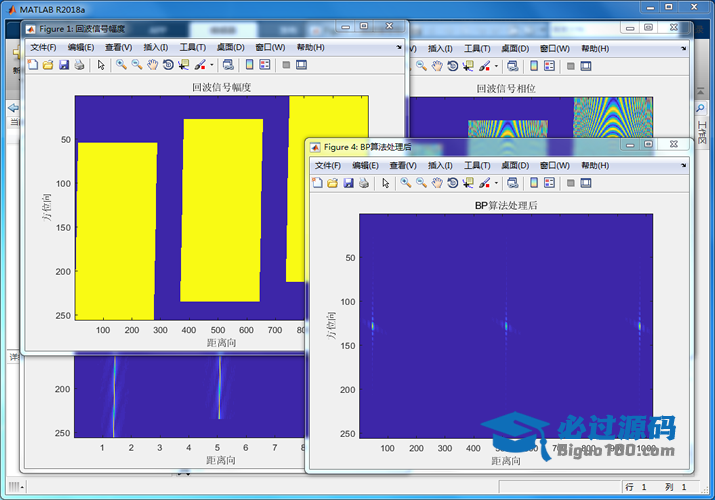The width and height of the screenshot is (715, 500).
Task: Toggle Zoom In tool in Figure 4 toolbar
Action: click(405, 183)
